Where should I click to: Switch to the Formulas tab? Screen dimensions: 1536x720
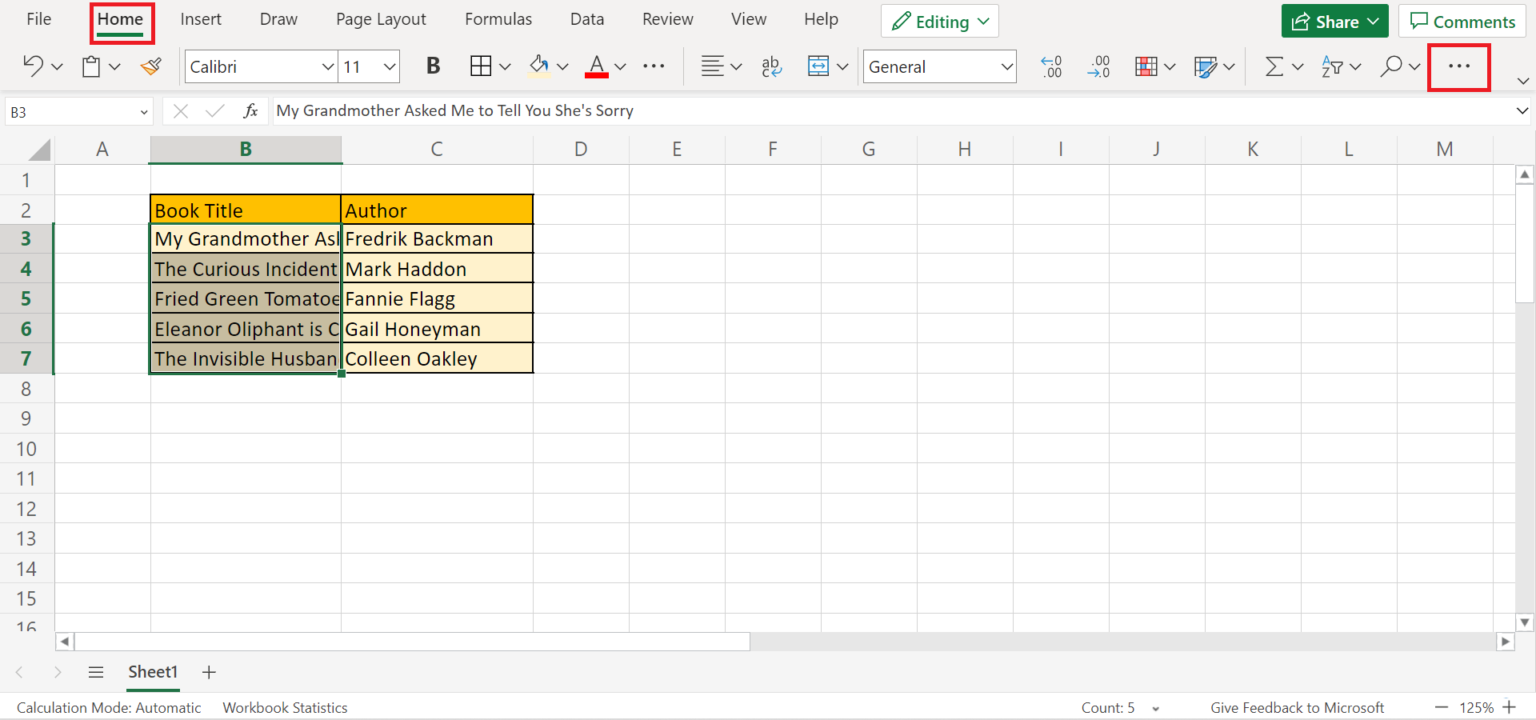498,19
